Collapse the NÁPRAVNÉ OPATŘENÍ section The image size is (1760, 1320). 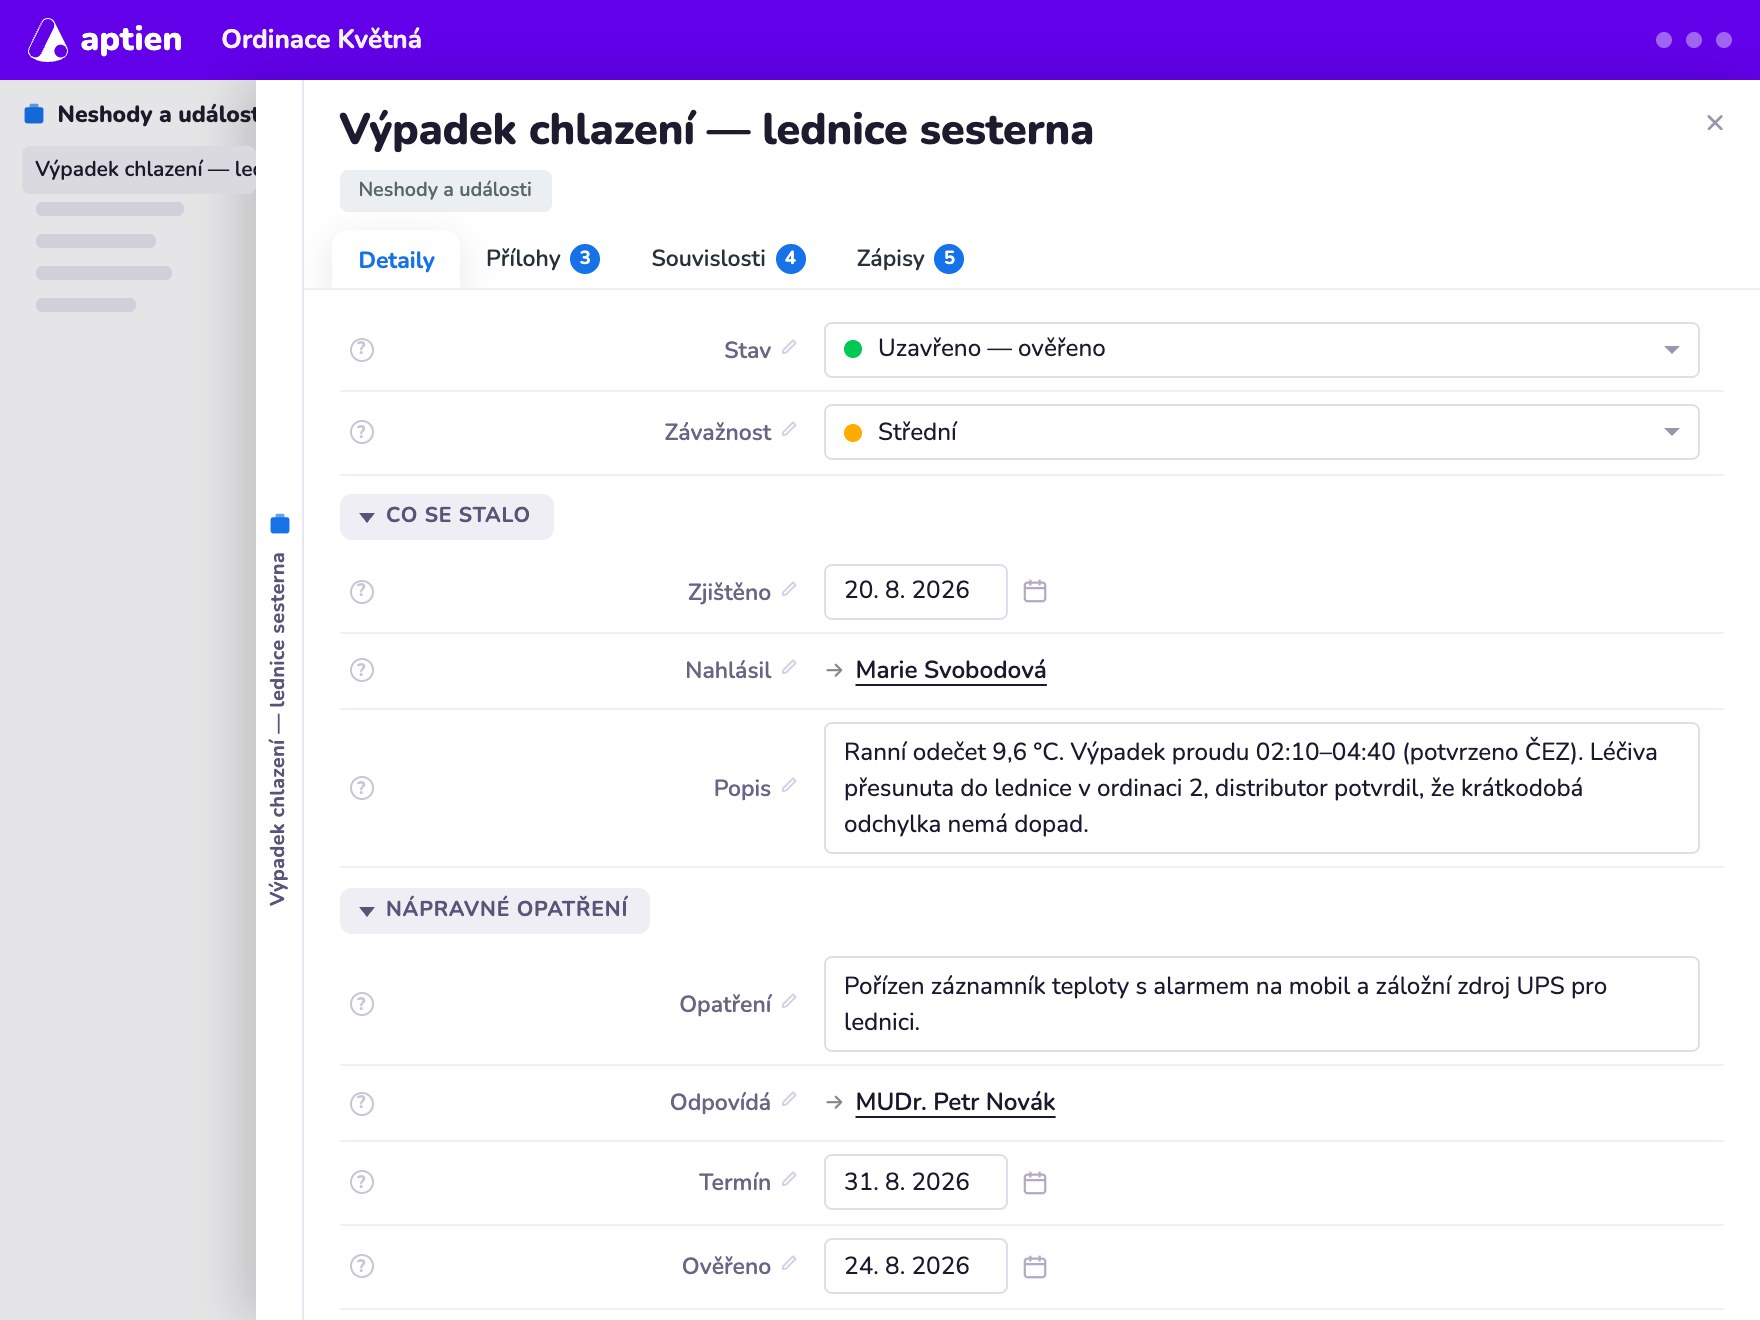(x=494, y=910)
